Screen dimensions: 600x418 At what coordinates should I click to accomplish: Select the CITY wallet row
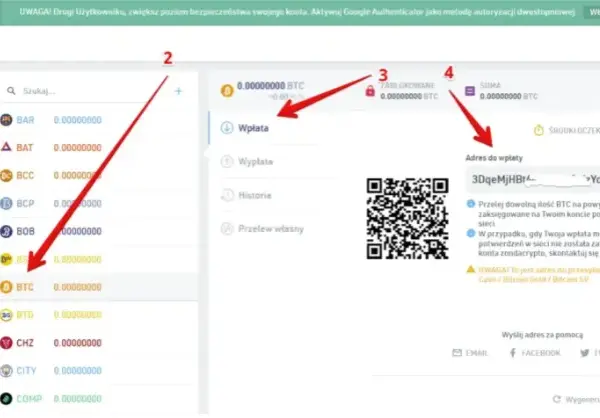tap(99, 371)
